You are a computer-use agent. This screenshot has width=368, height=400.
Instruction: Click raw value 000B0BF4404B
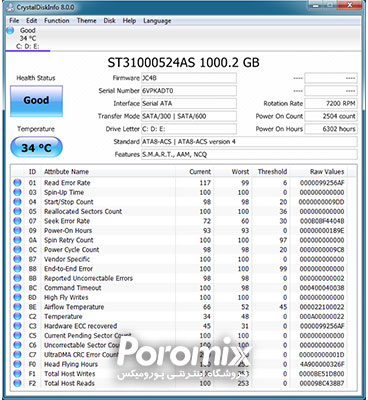(322, 221)
